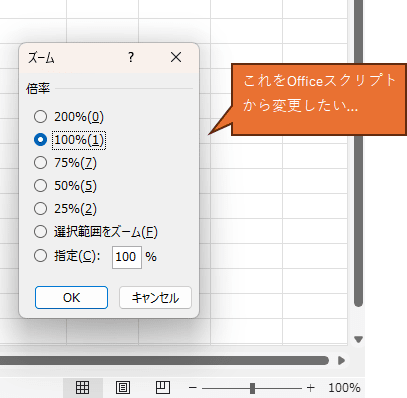Image resolution: width=407 pixels, height=398 pixels.
Task: Switch to Page Break Preview view
Action: (163, 388)
